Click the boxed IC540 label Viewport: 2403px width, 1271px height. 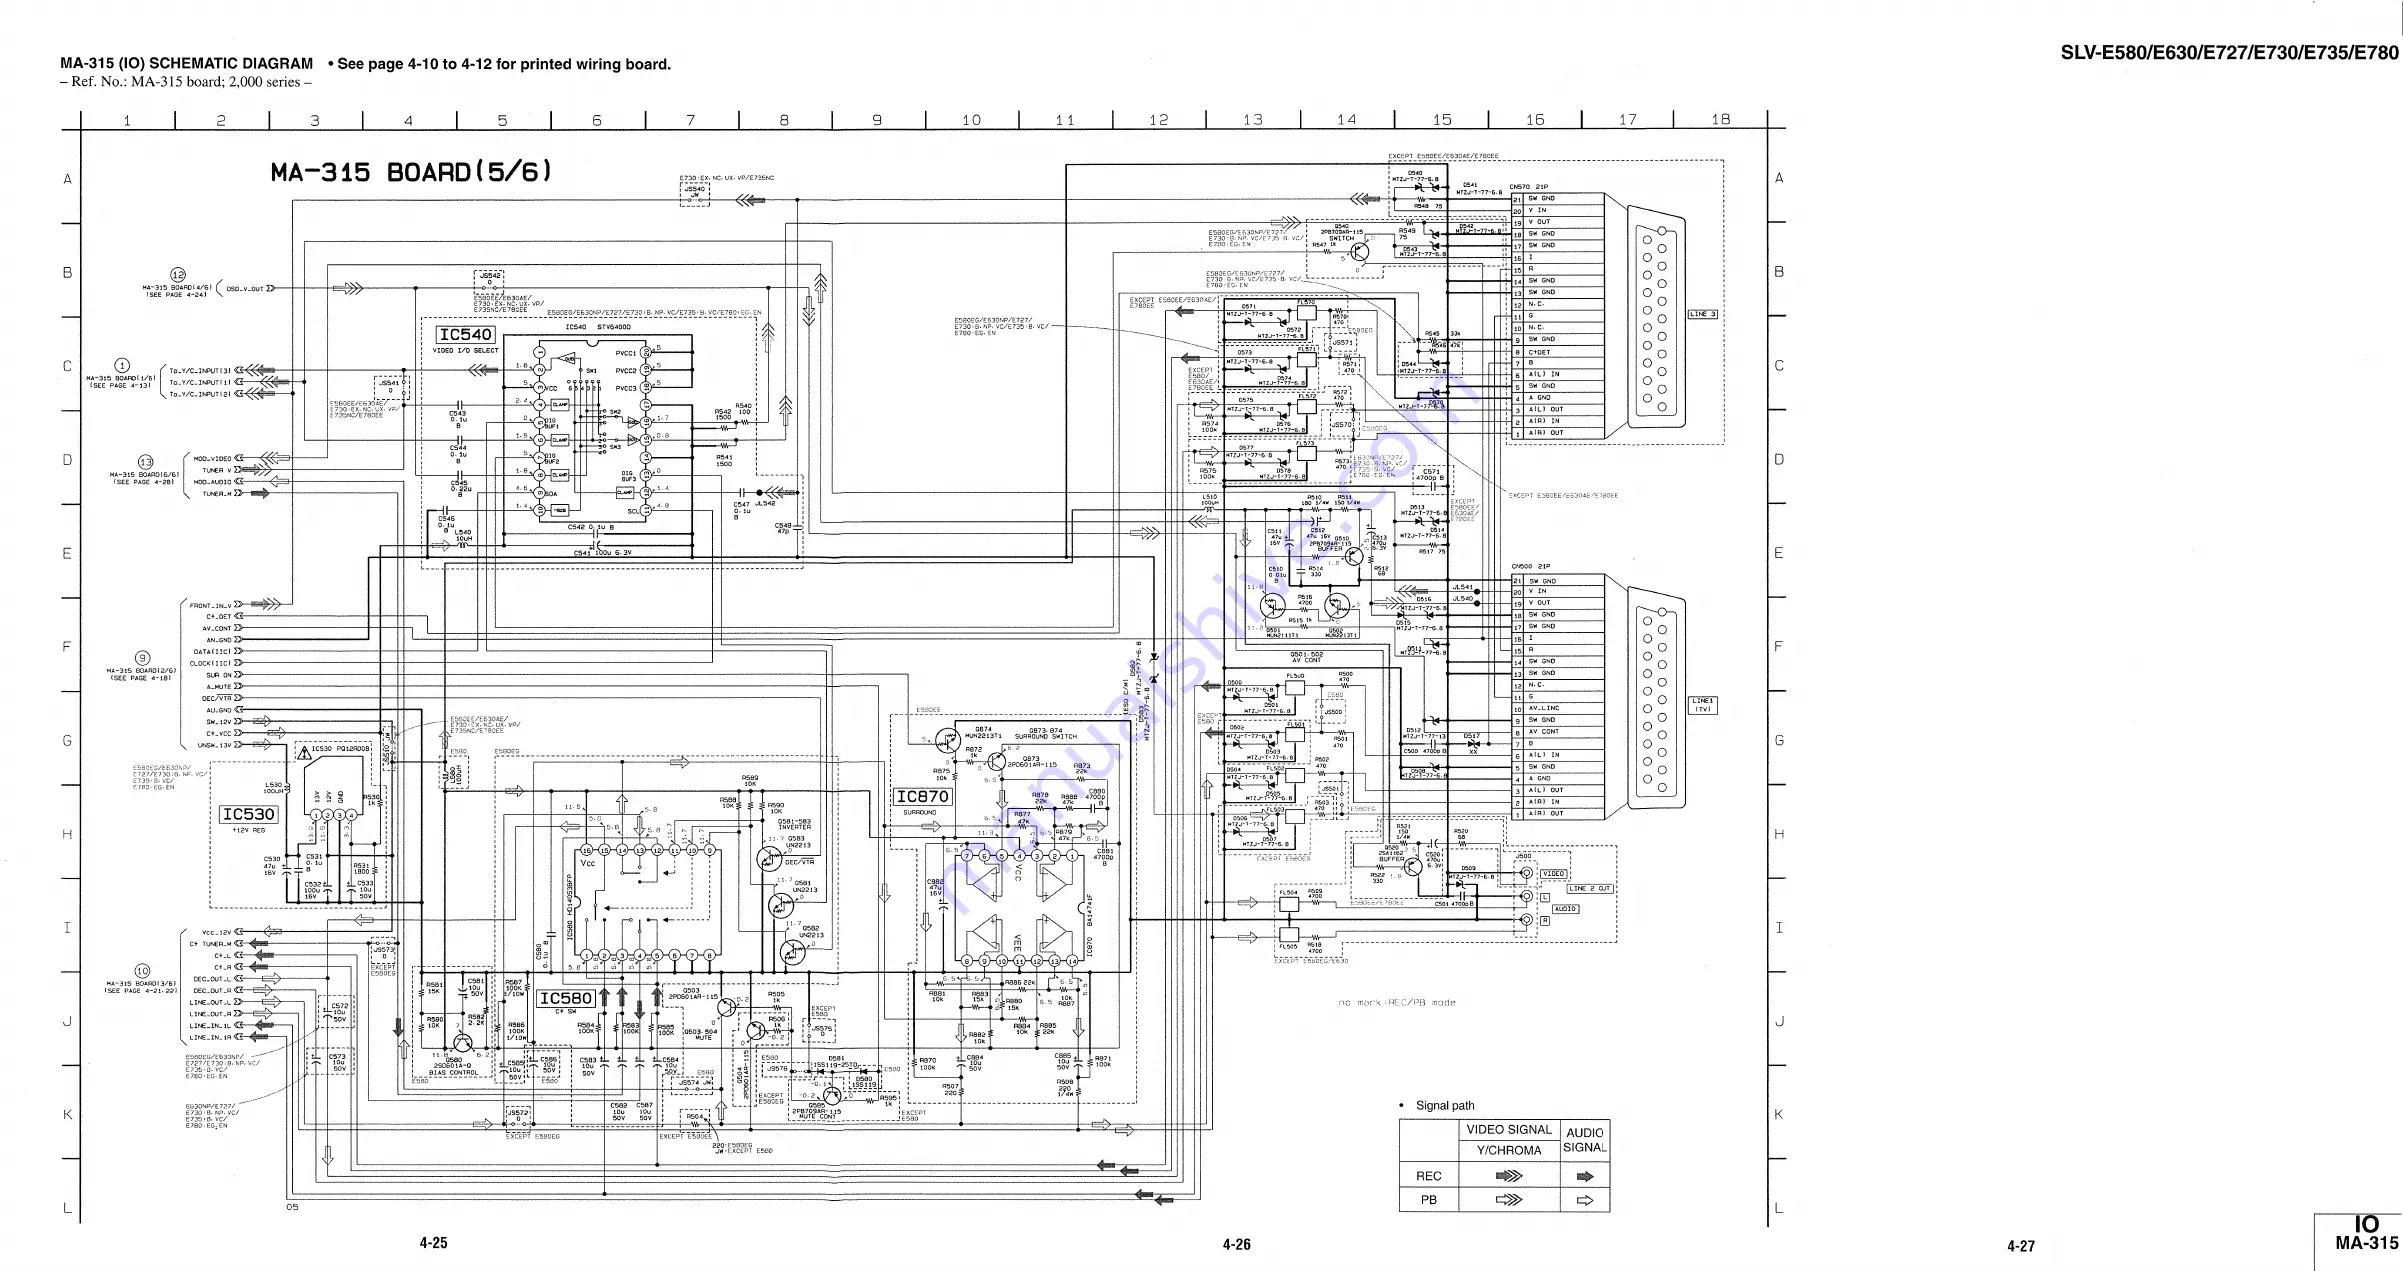point(466,335)
